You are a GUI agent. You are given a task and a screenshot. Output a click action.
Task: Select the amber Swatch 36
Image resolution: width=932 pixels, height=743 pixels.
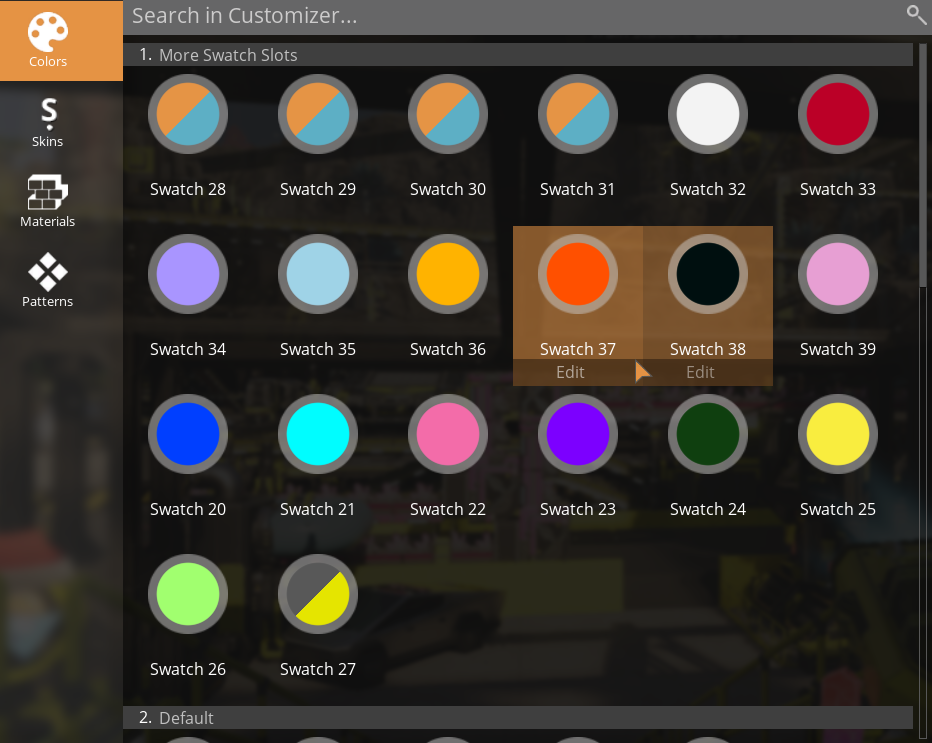point(448,274)
